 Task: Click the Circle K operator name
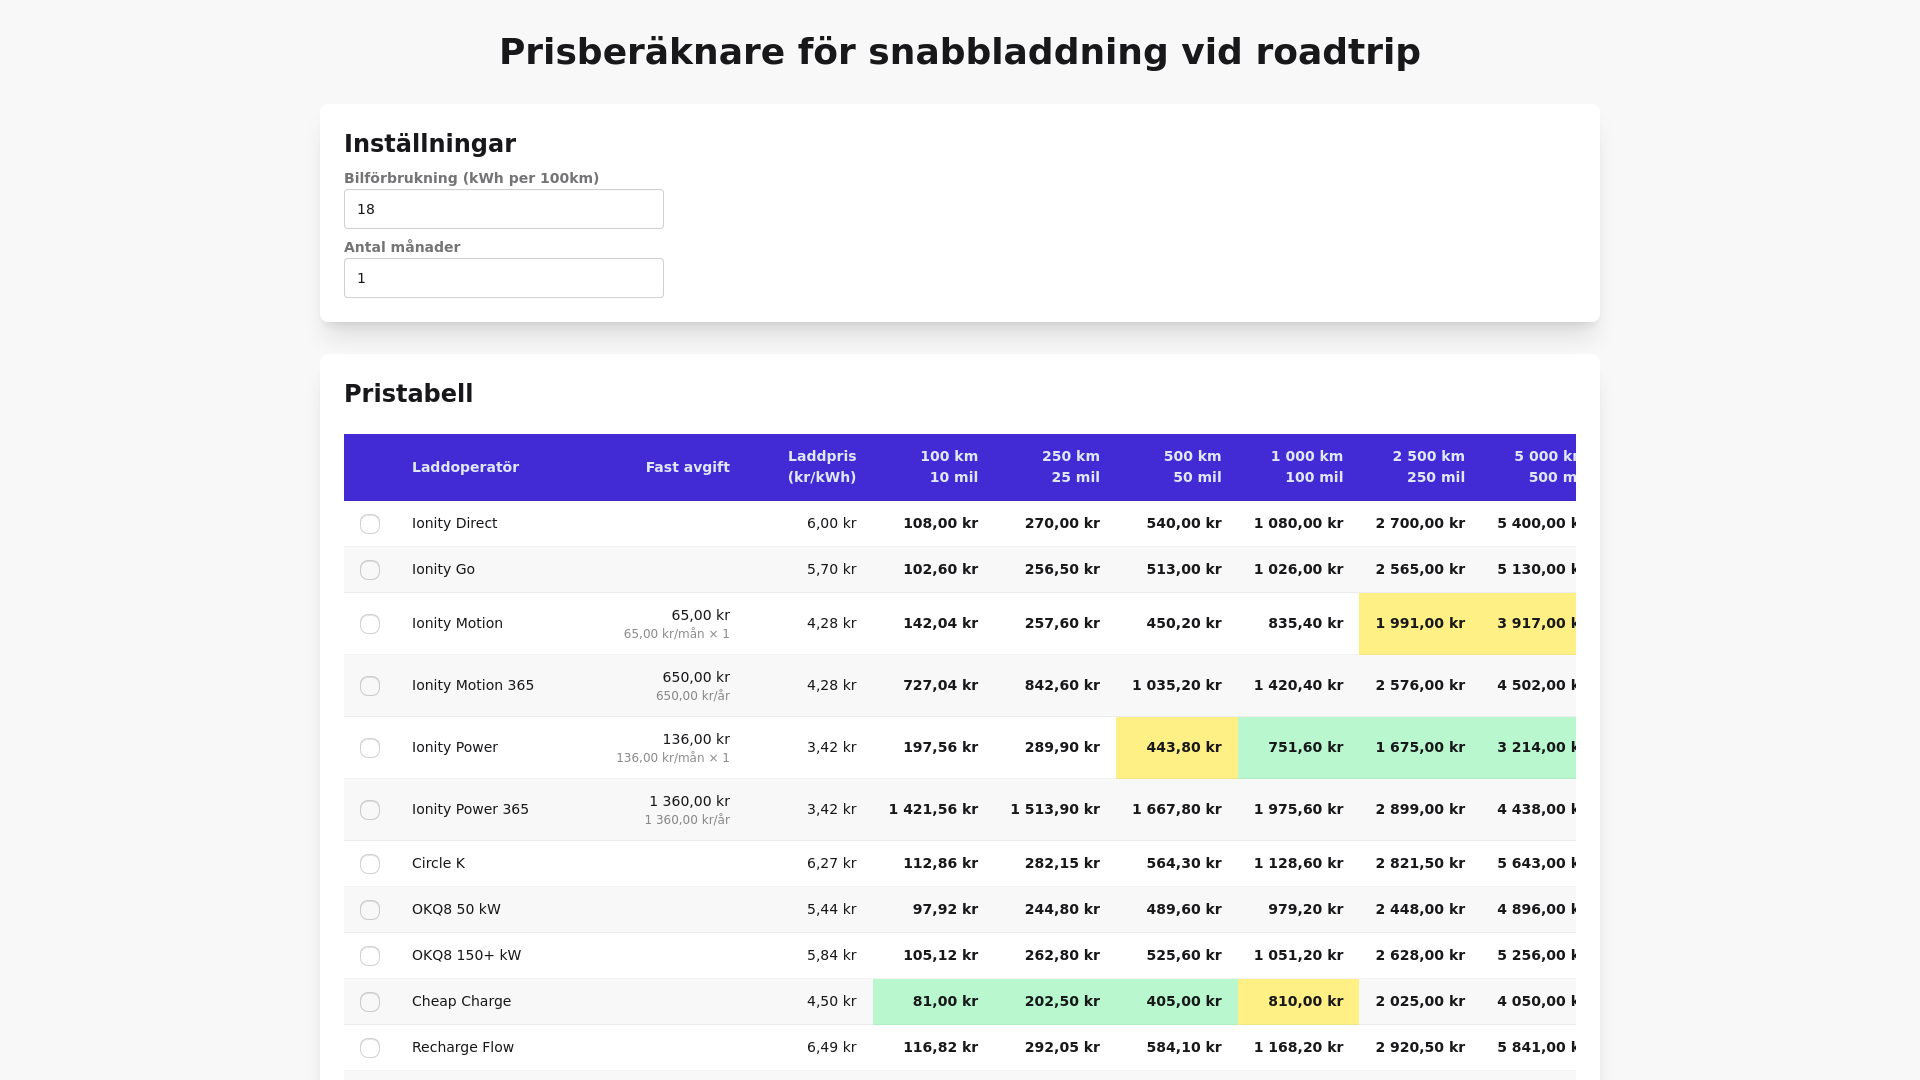click(438, 863)
